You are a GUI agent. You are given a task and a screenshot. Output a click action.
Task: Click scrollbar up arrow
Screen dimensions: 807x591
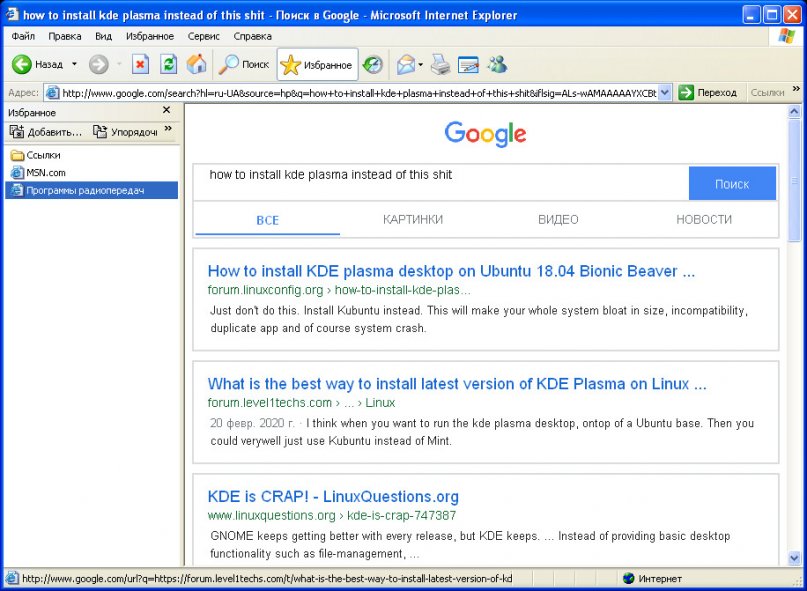[794, 112]
